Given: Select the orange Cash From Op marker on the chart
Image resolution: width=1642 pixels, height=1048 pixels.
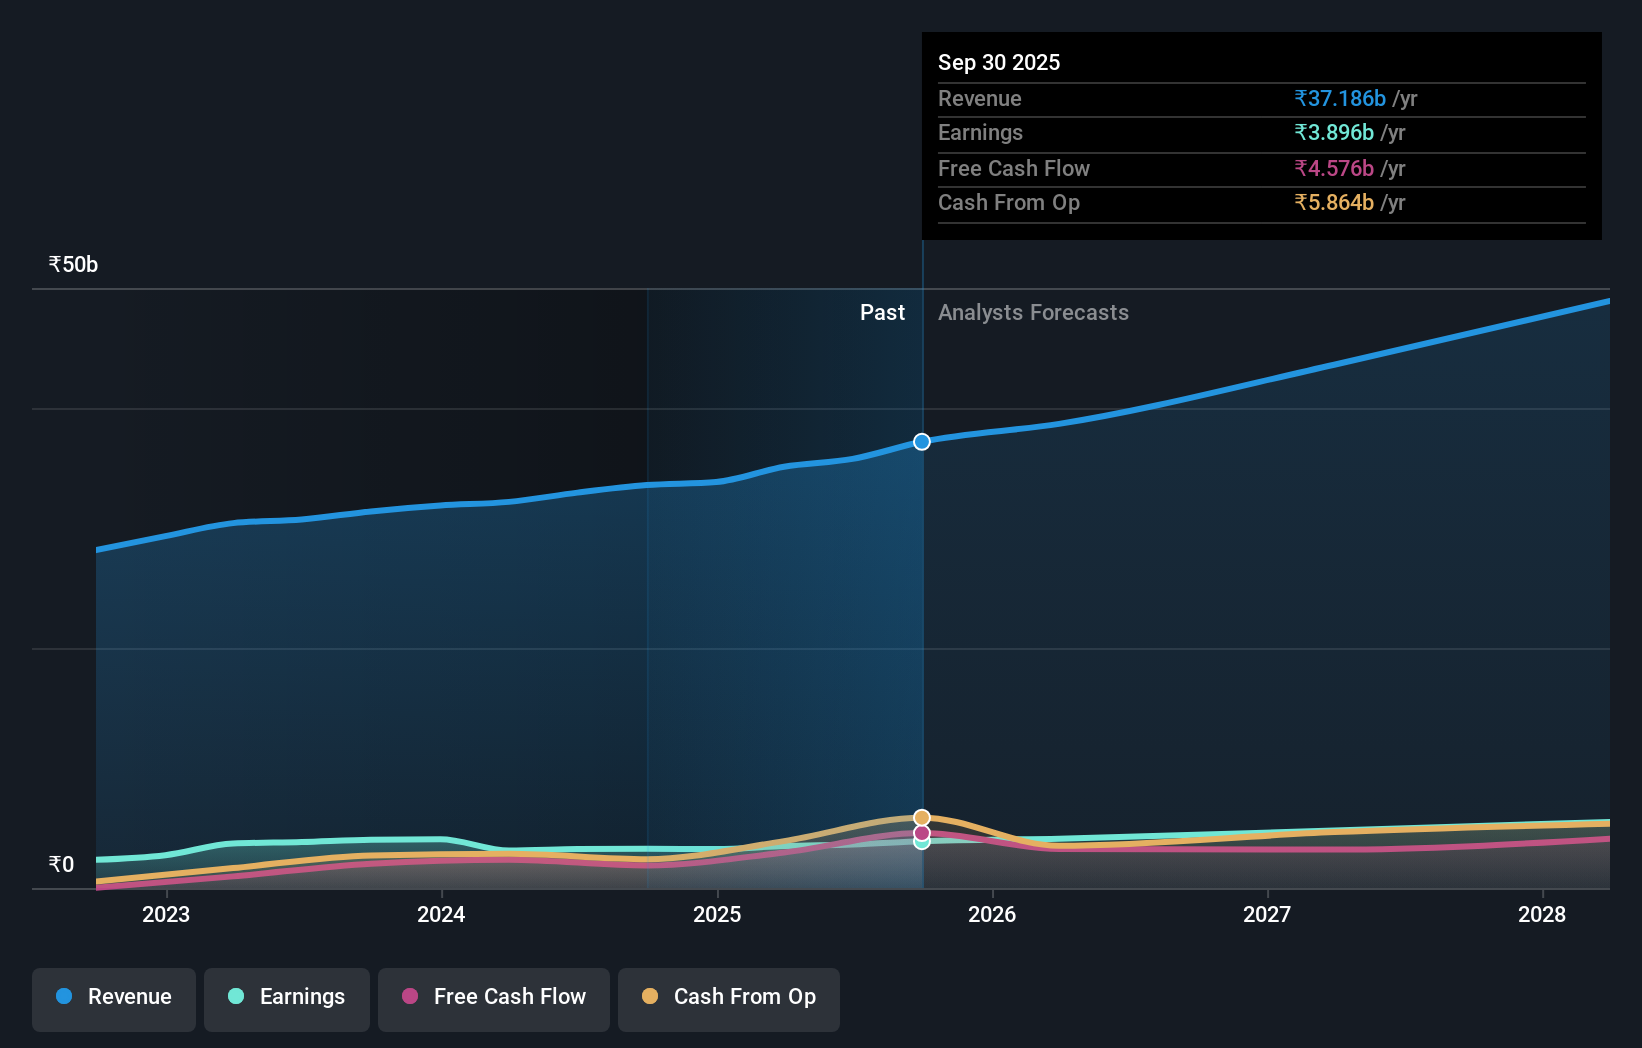Looking at the screenshot, I should [x=921, y=817].
